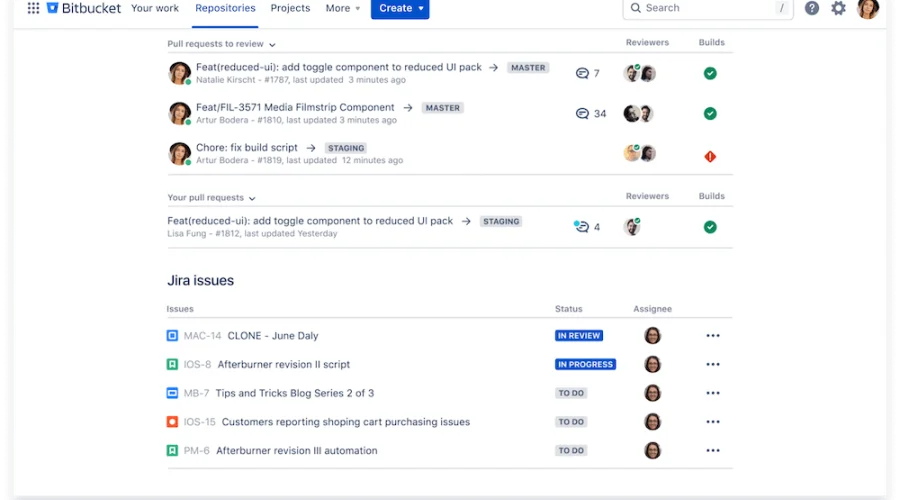900x500 pixels.
Task: Open Feat(reduced-ui) pull request by Natalie Kirscht
Action: (x=339, y=67)
